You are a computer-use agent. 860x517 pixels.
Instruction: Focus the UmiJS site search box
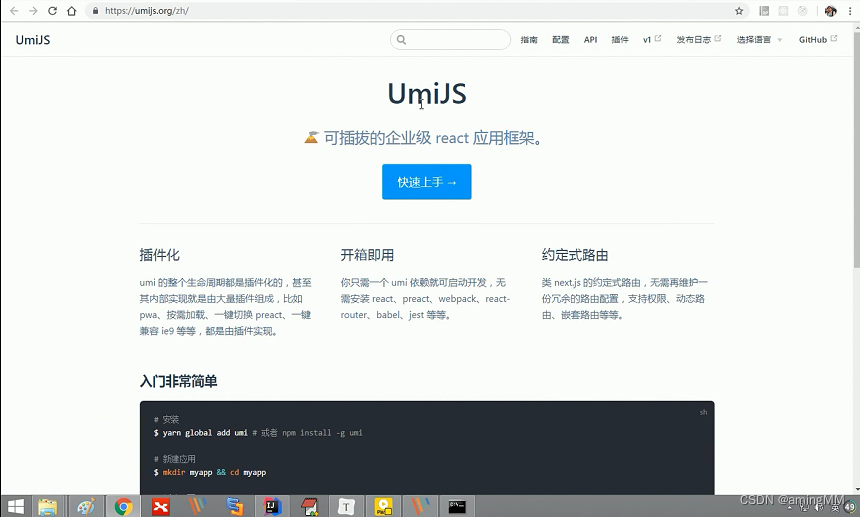(x=450, y=39)
